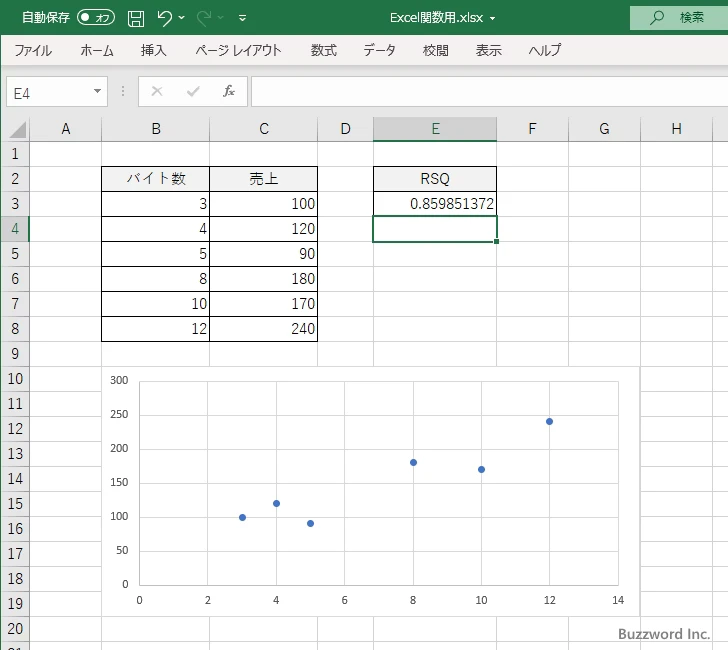Open the Undo history dropdown arrow

182,18
